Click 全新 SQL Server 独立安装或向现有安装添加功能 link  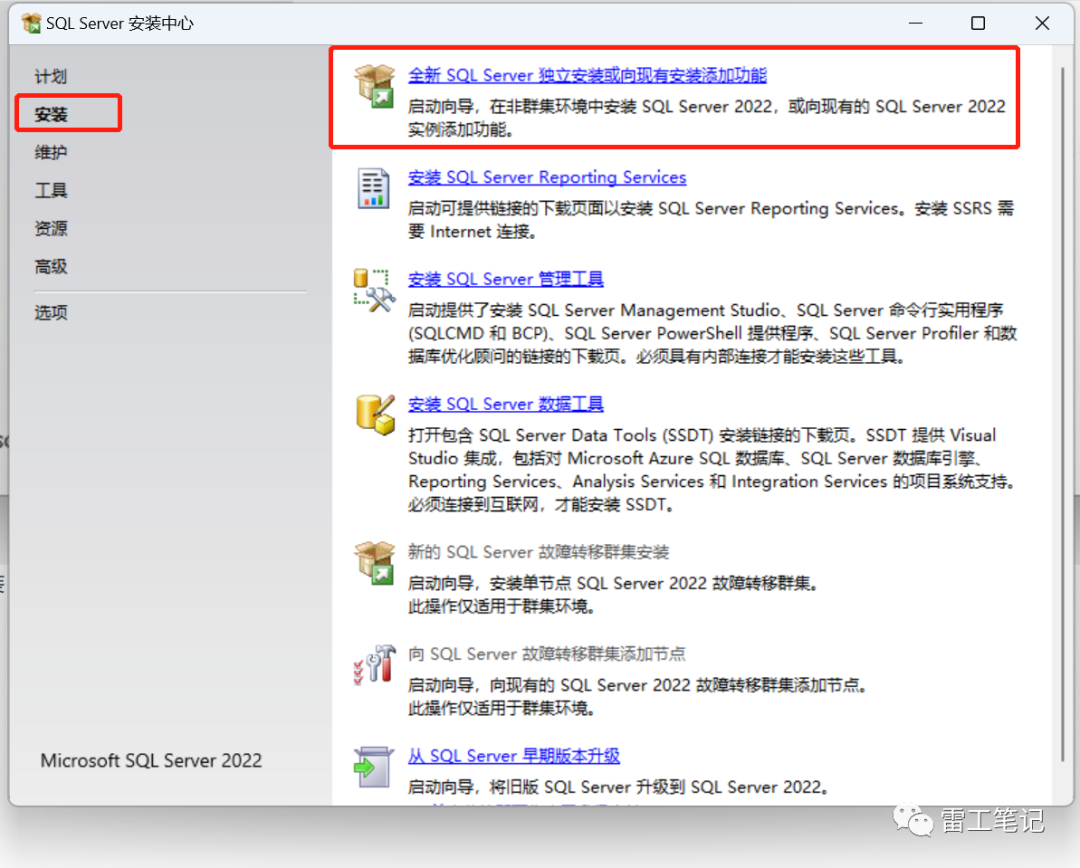click(x=587, y=75)
